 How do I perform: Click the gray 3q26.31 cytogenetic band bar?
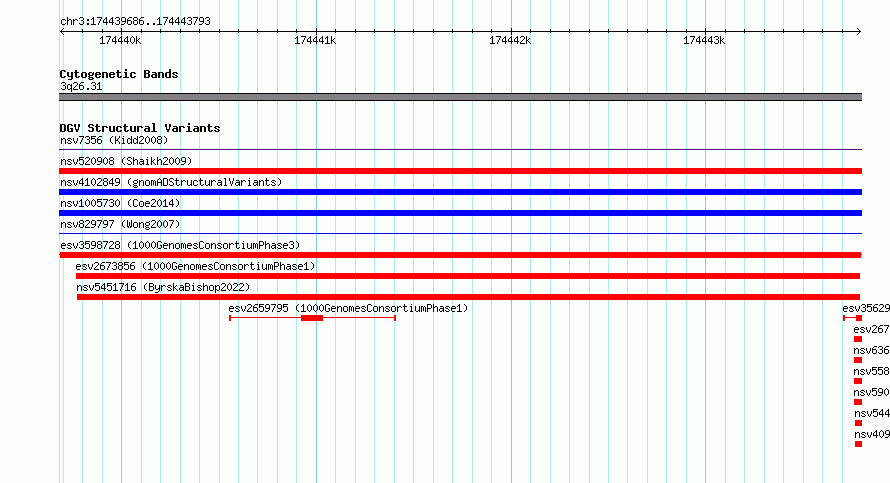460,97
